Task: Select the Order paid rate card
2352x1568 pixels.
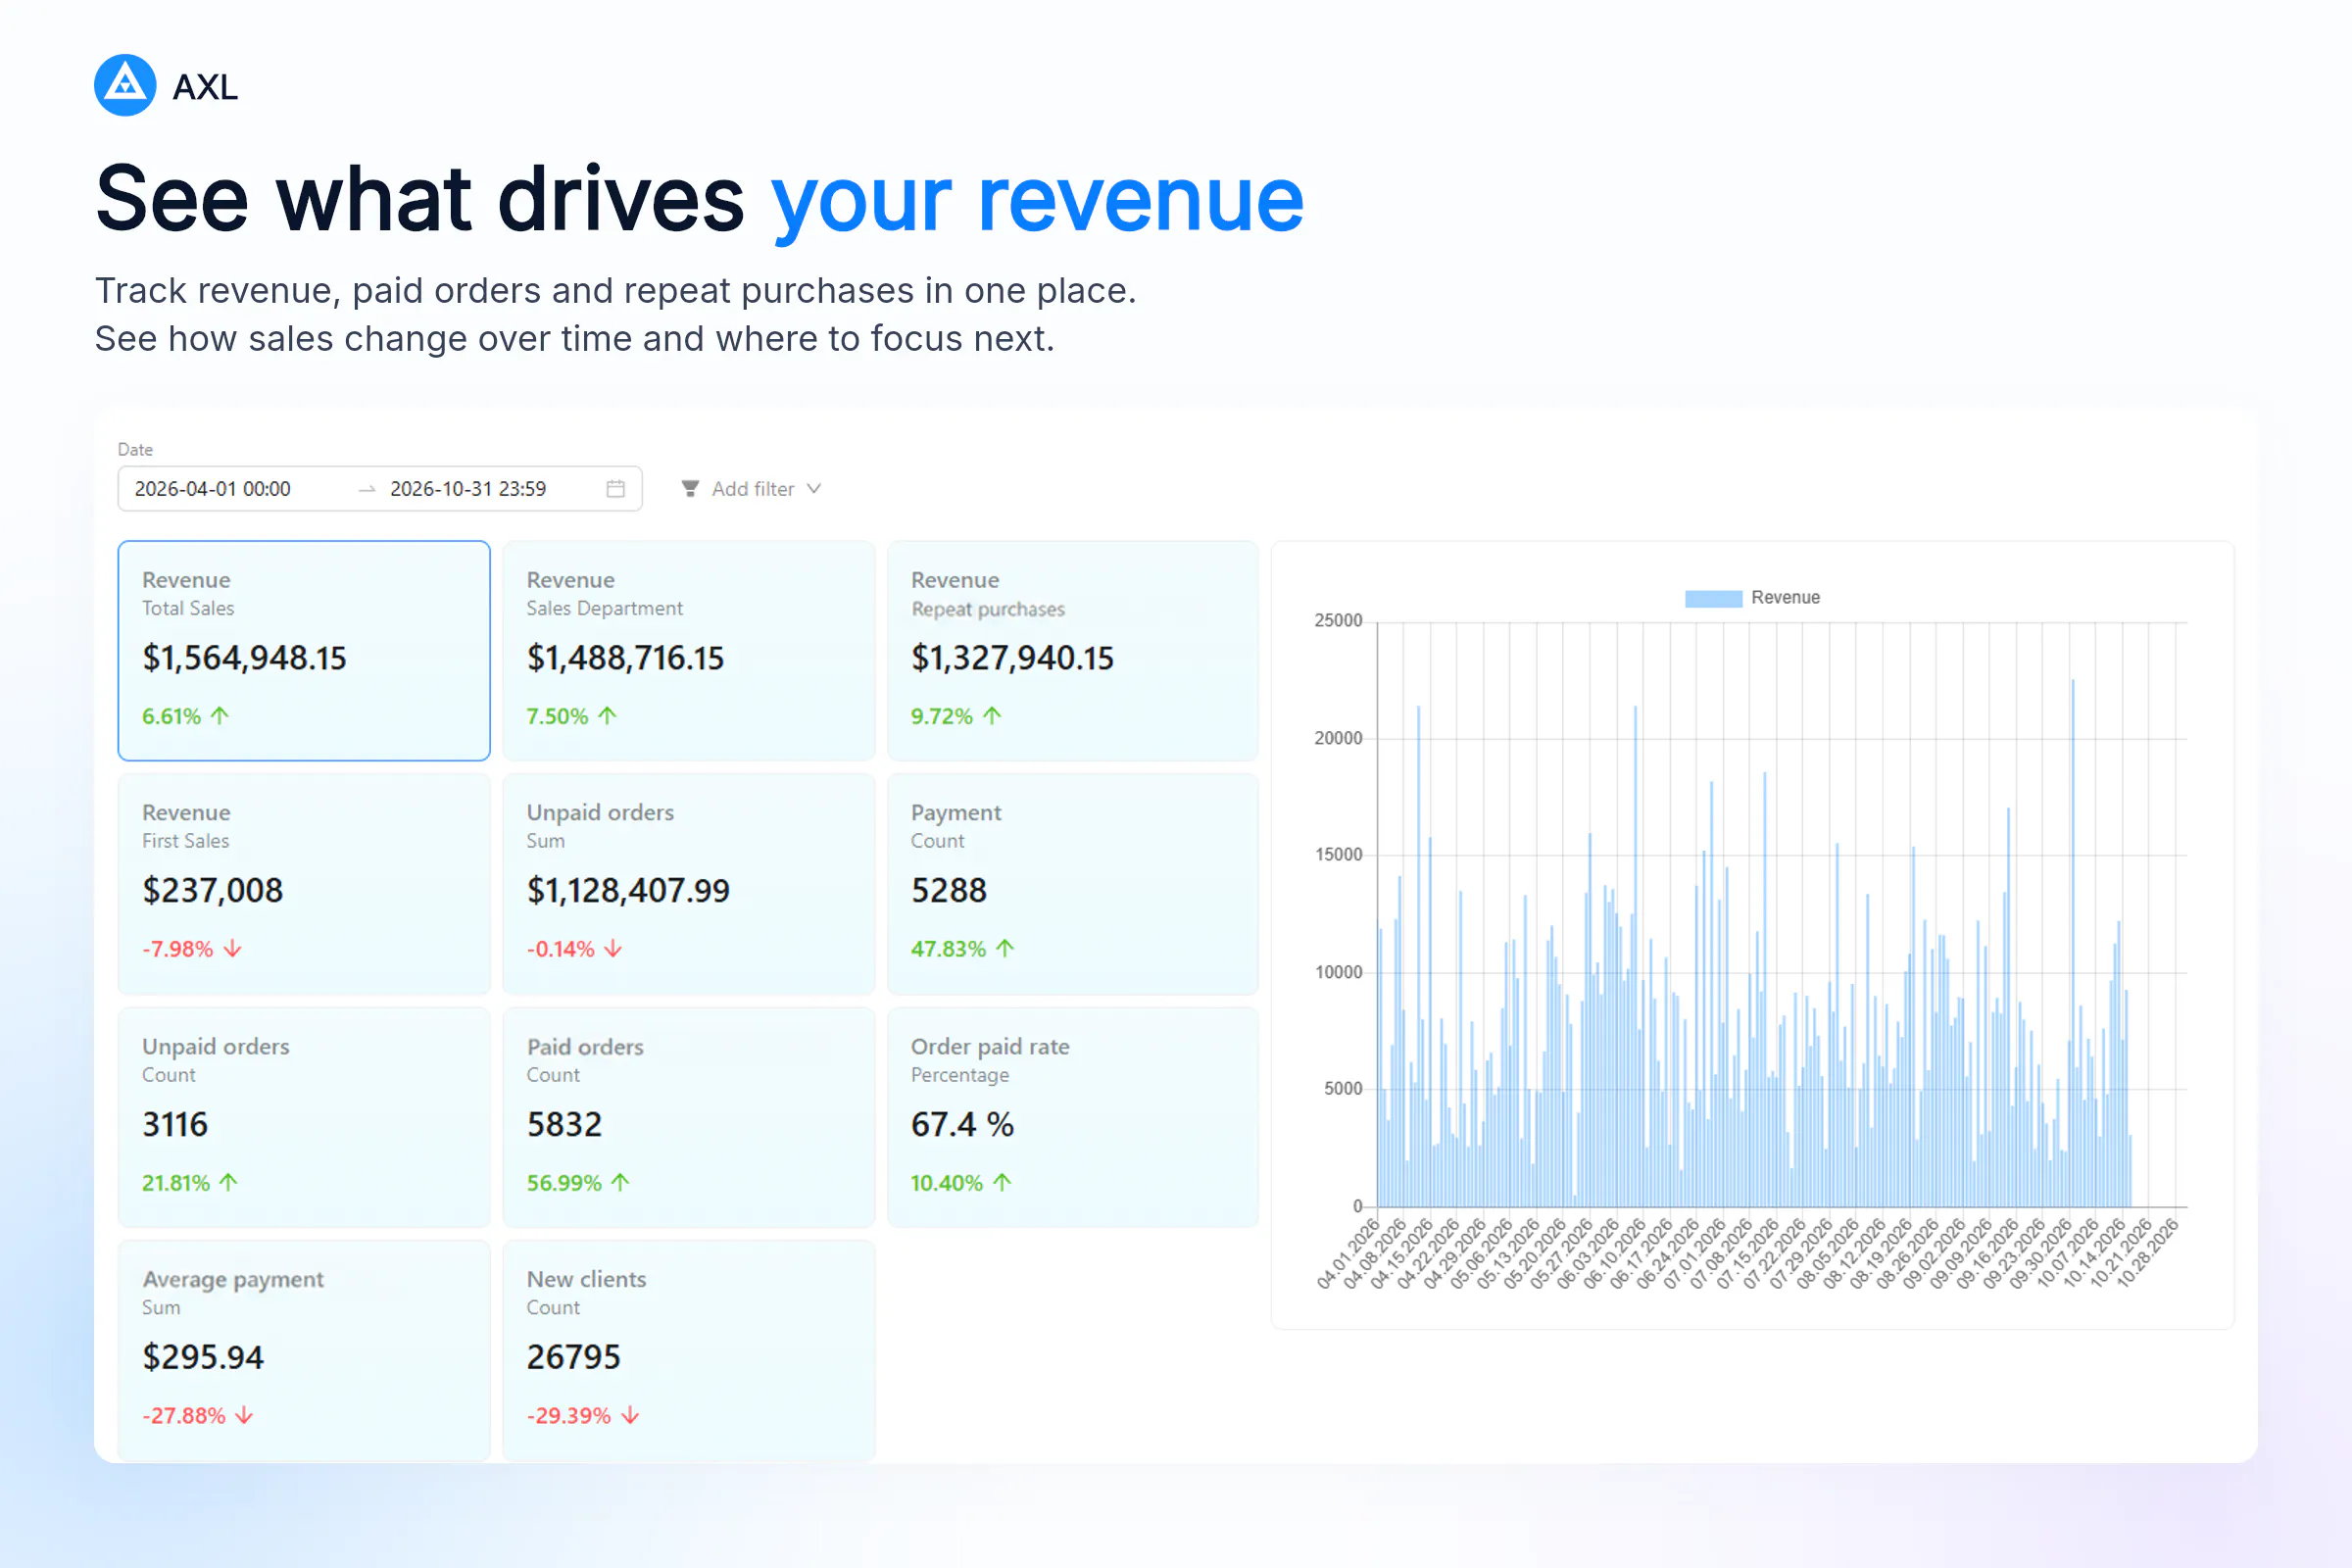Action: pyautogui.click(x=1073, y=1118)
